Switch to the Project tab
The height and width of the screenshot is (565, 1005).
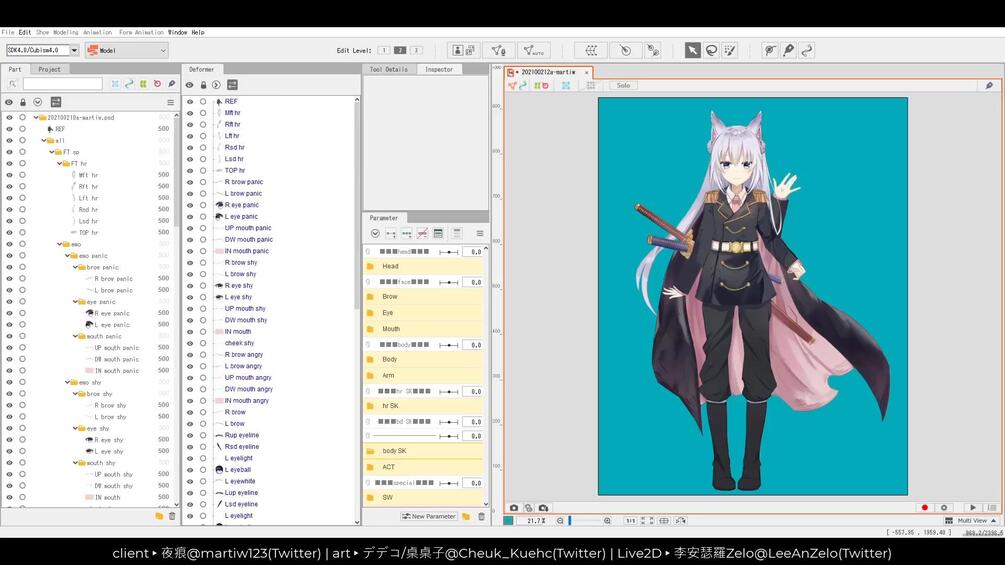(49, 69)
